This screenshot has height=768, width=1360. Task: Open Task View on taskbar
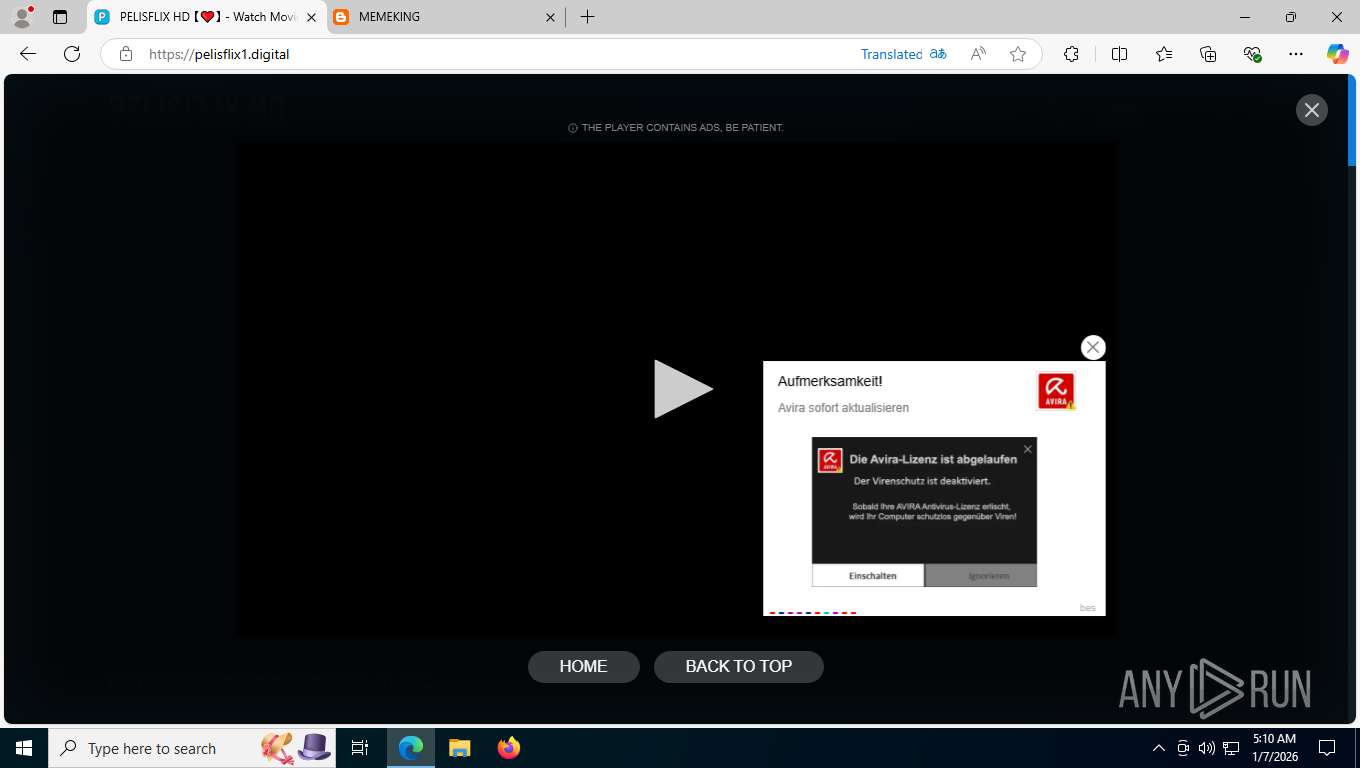click(360, 748)
